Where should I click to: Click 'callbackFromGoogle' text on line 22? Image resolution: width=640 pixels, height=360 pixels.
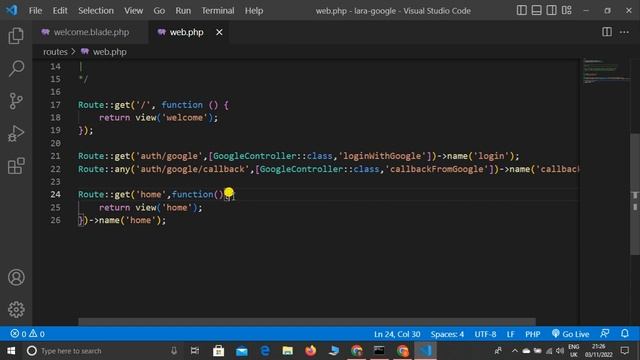[x=437, y=169]
